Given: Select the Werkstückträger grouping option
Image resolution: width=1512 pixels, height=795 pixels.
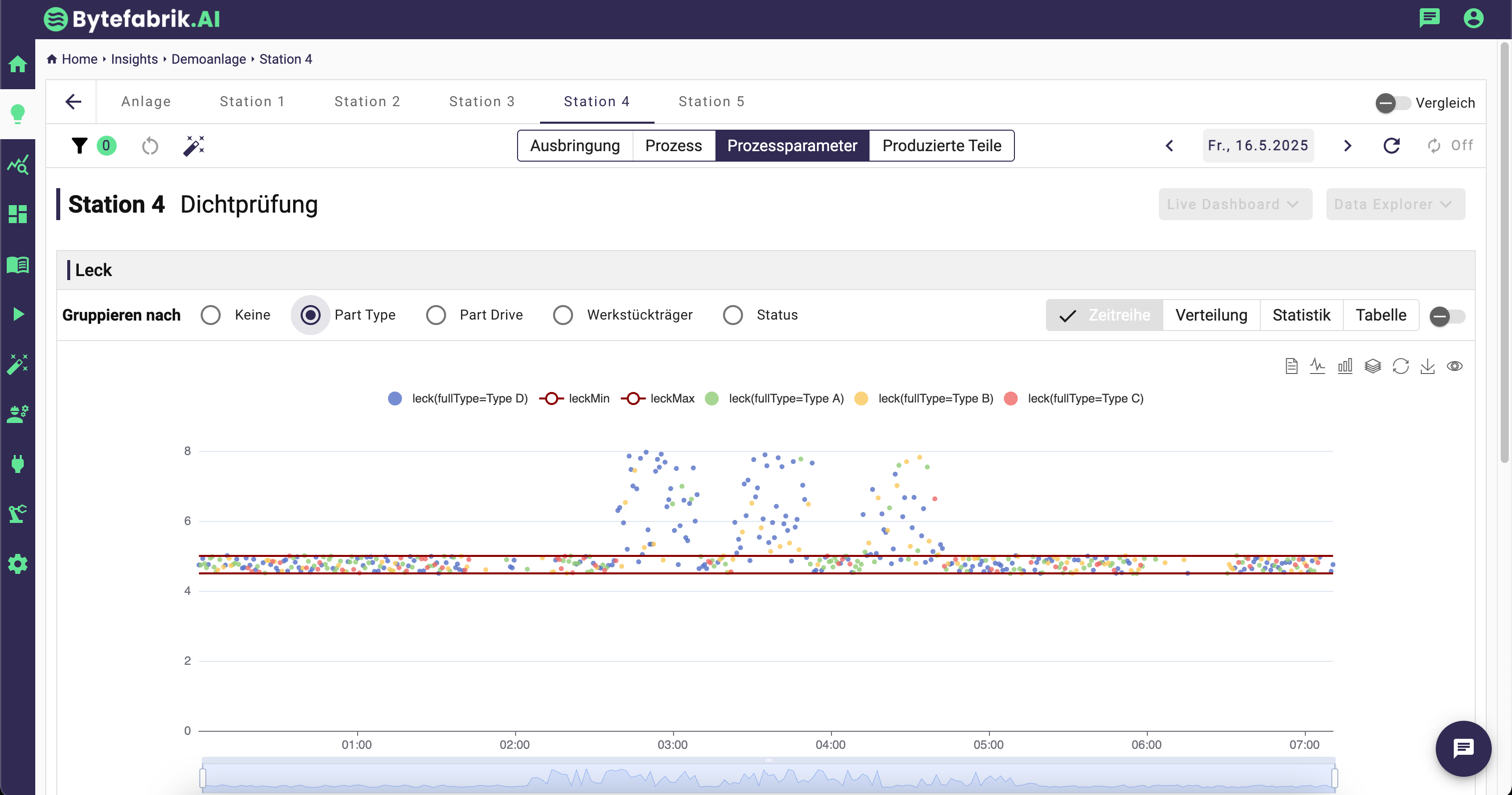Looking at the screenshot, I should pyautogui.click(x=563, y=315).
